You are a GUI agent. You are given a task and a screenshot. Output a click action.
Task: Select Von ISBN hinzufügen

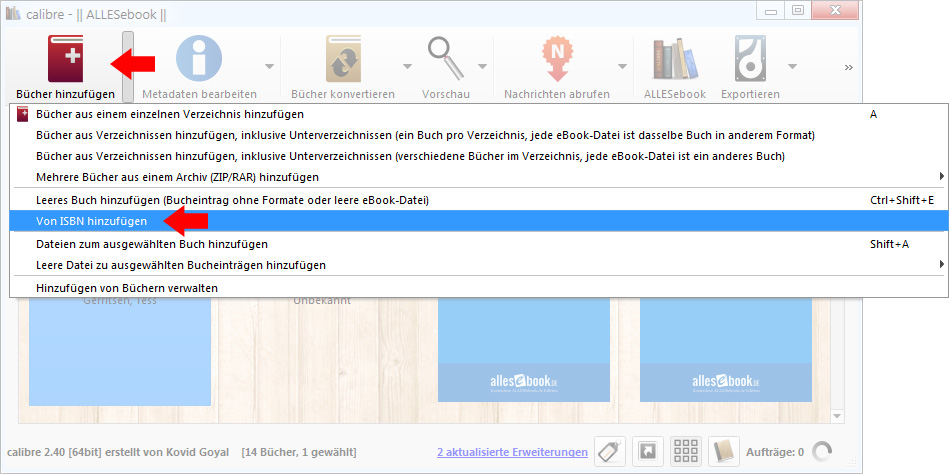coord(479,221)
